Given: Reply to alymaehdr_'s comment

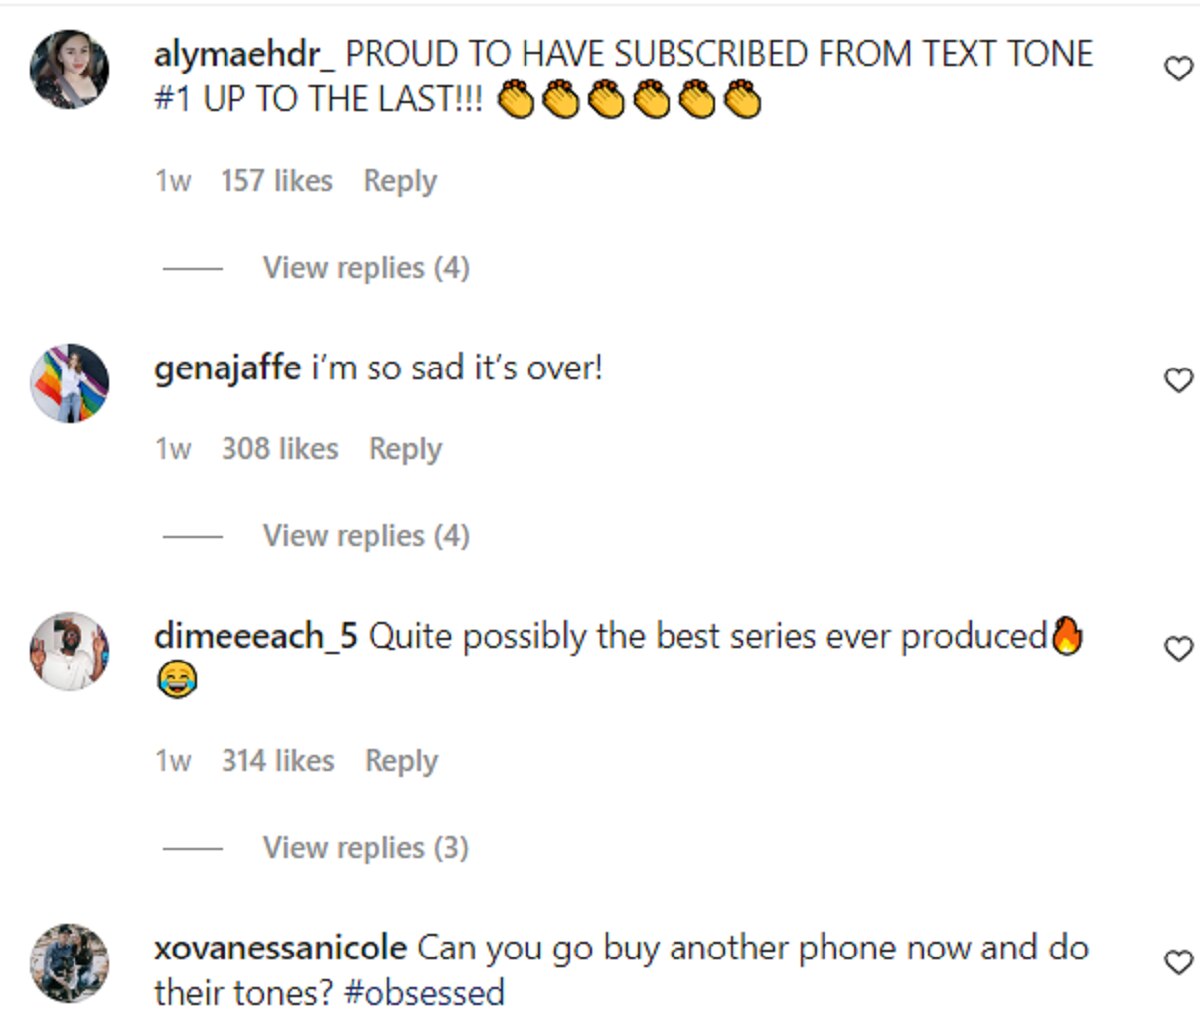Looking at the screenshot, I should [x=400, y=181].
